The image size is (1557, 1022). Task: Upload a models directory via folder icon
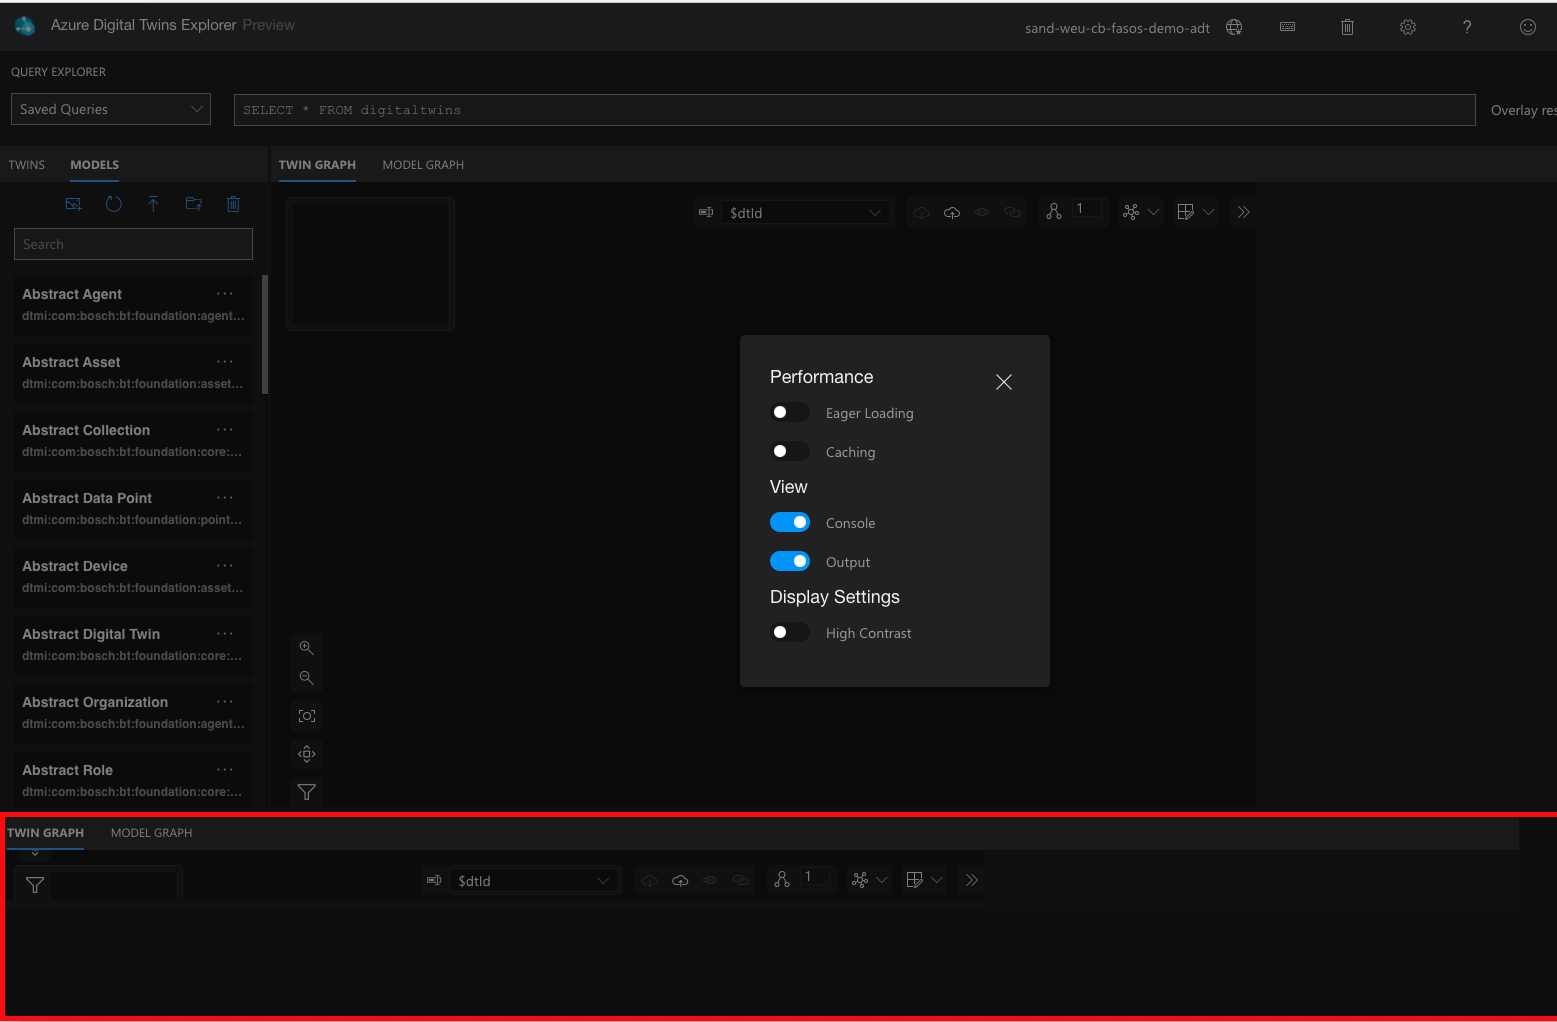(193, 204)
